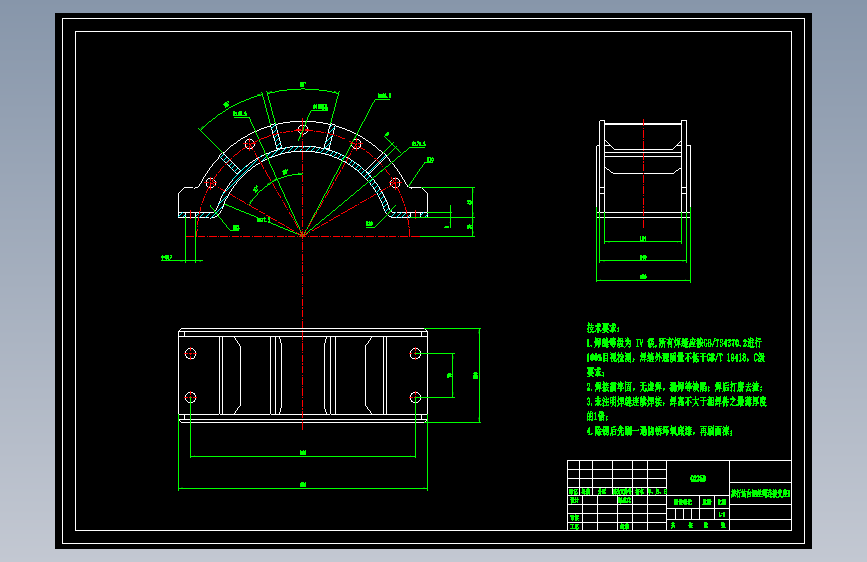Screen dimensions: 867x562
Task: Select the widest dimension under the side view
Action: 643,276
